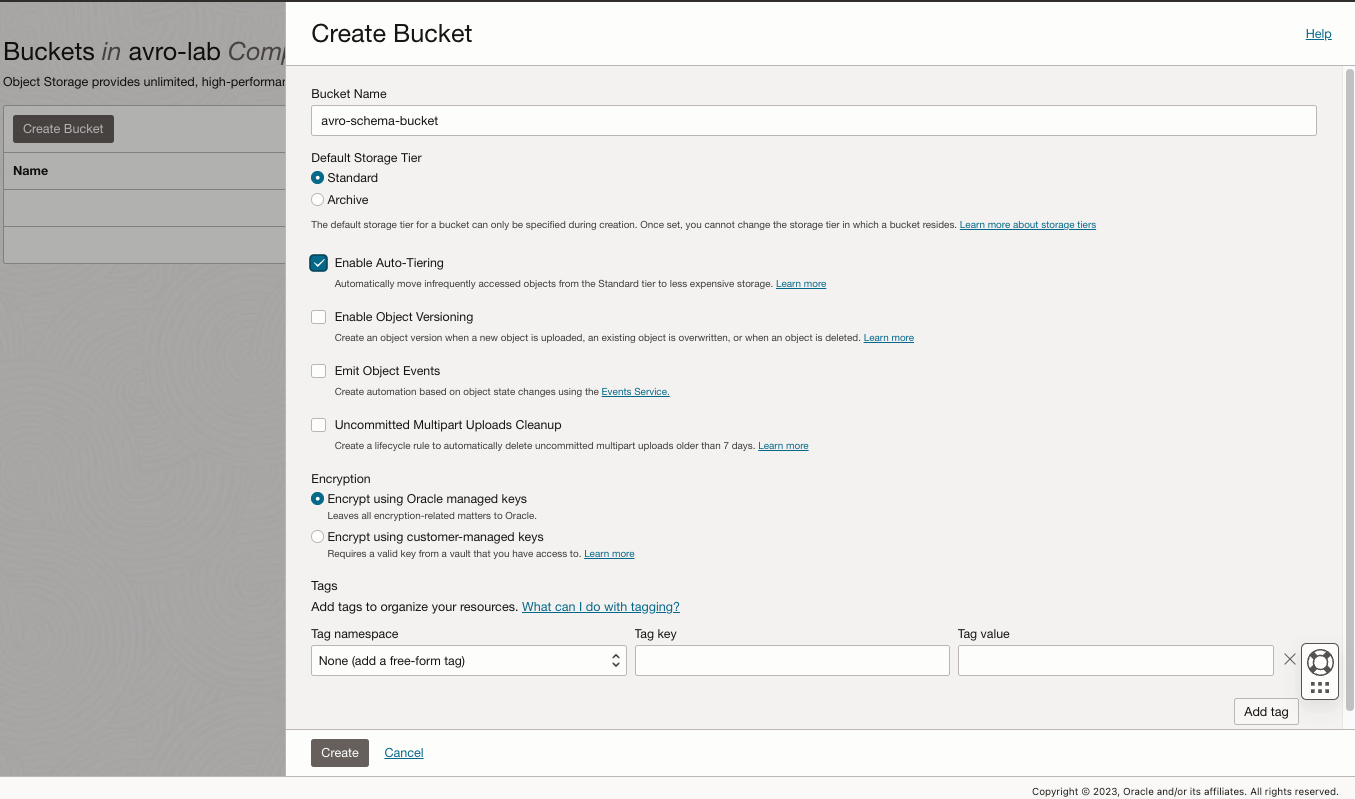
Task: Click the life ring support icon
Action: [x=1320, y=662]
